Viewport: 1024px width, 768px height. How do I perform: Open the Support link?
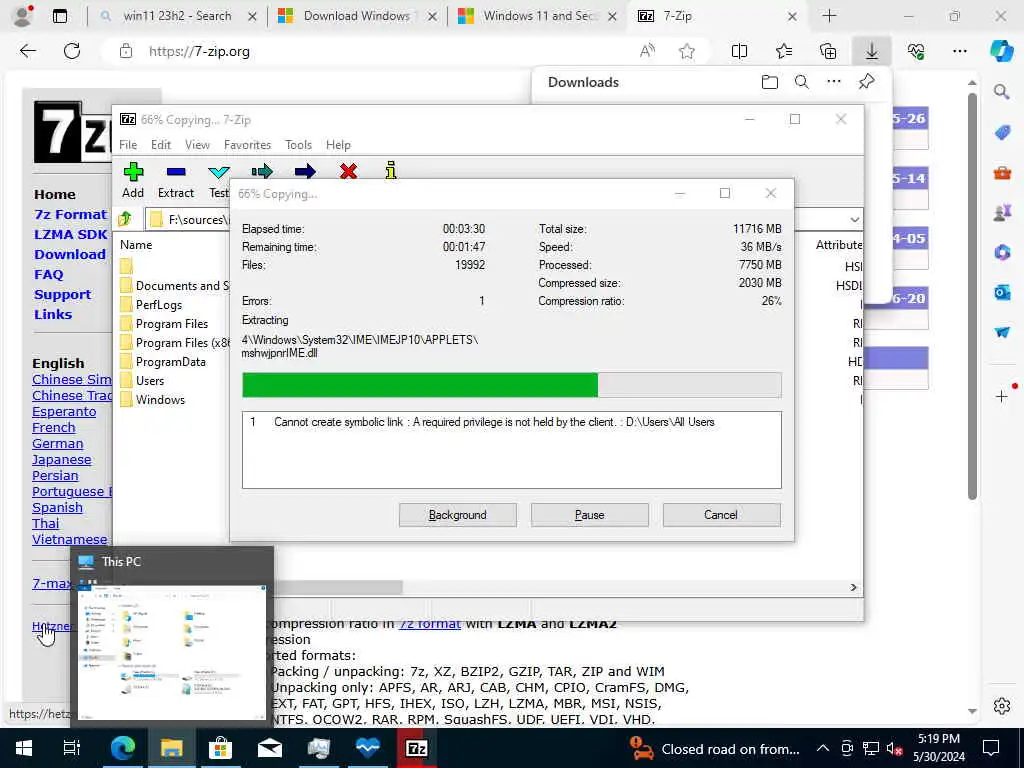(x=63, y=295)
